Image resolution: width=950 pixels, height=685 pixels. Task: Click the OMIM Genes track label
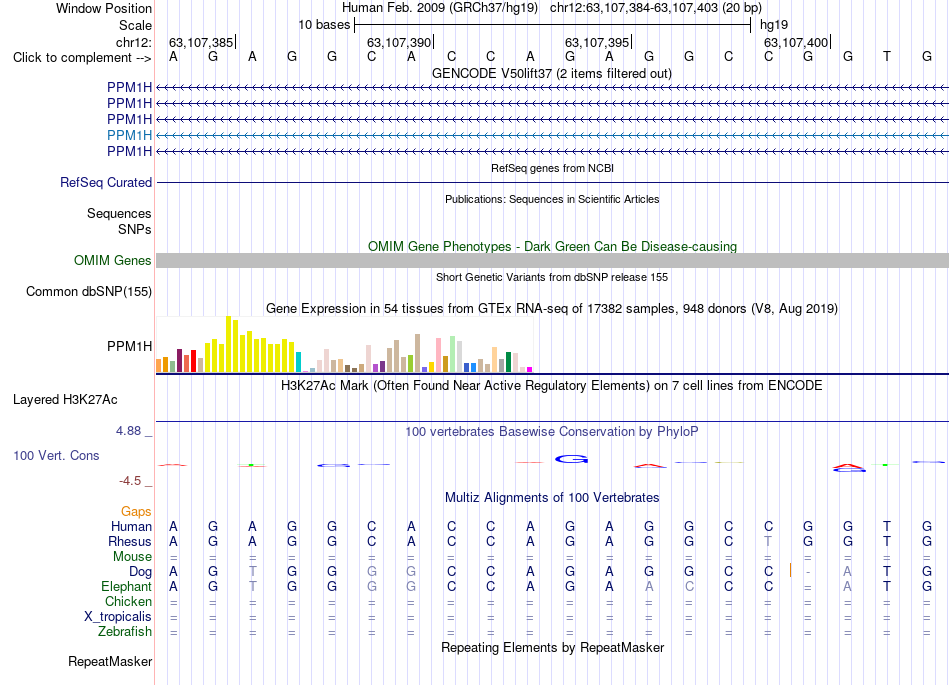[x=112, y=260]
